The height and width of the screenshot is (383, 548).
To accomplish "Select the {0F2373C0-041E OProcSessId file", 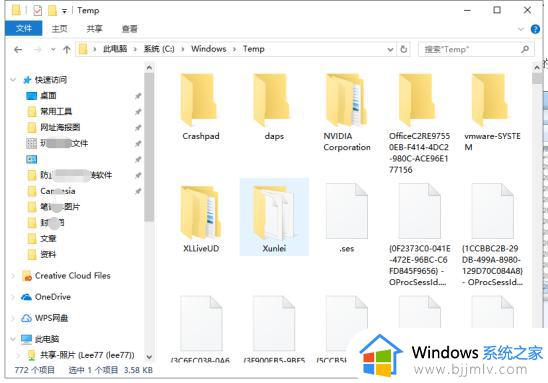I will pos(419,235).
